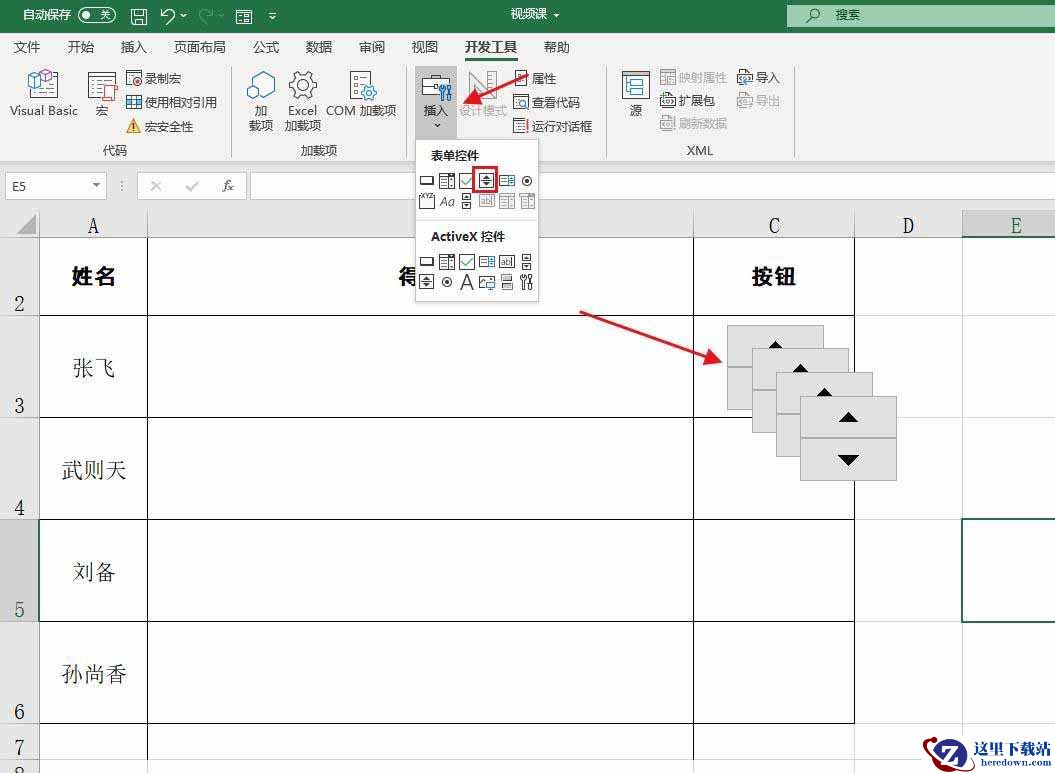The height and width of the screenshot is (773, 1055).
Task: Insert form control Check Box
Action: [x=466, y=181]
